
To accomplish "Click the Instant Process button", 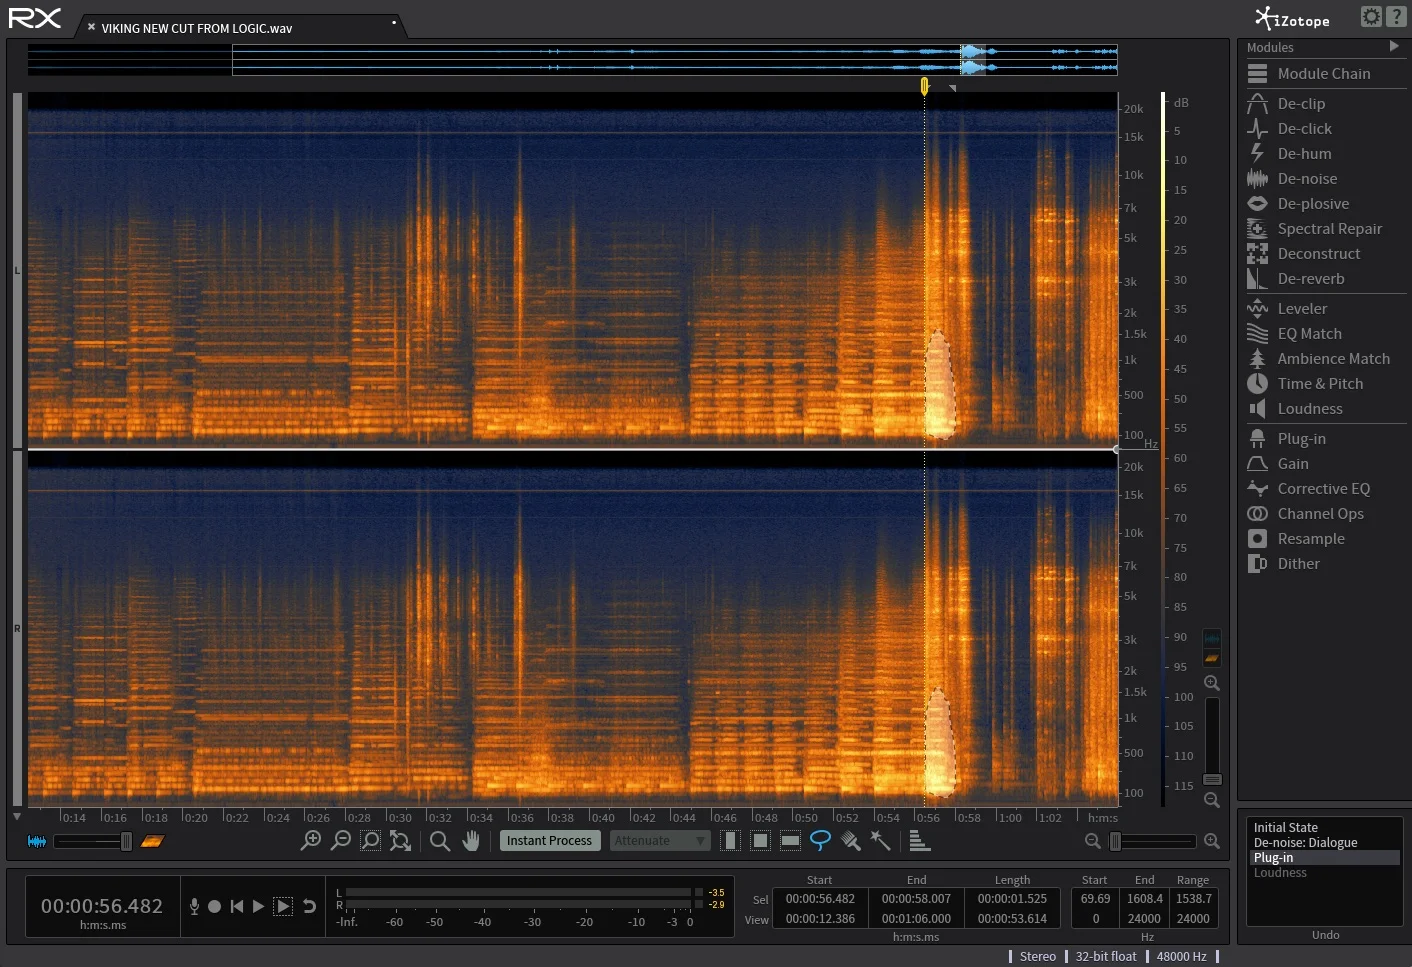I will (x=549, y=841).
